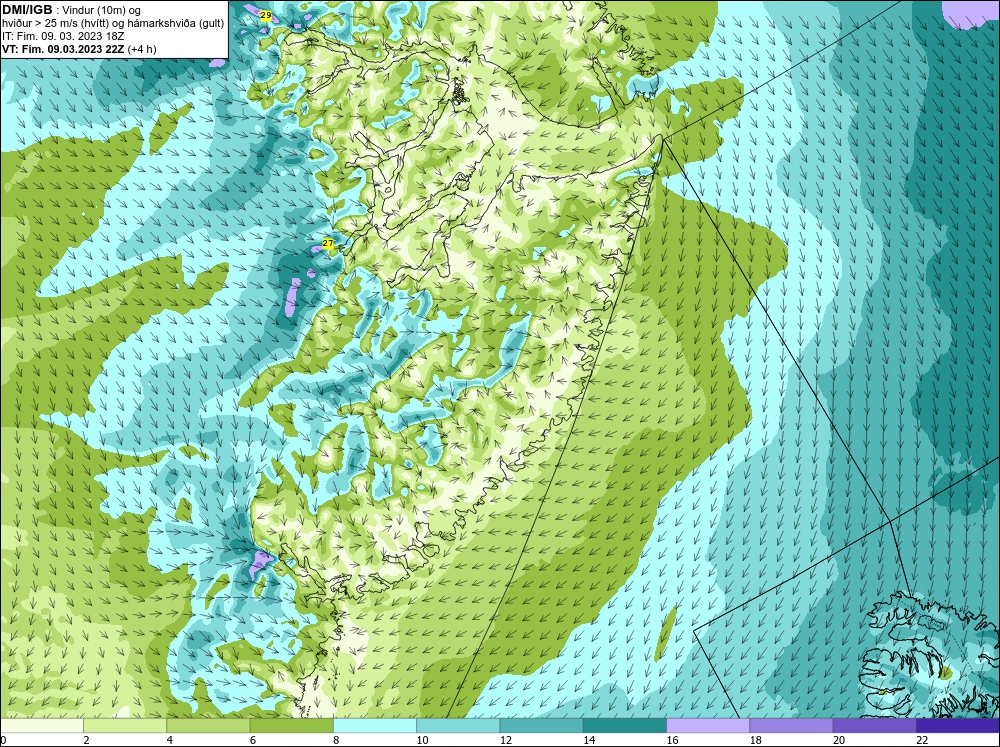Click the legend tick label 8
The width and height of the screenshot is (1000, 747).
click(x=336, y=740)
